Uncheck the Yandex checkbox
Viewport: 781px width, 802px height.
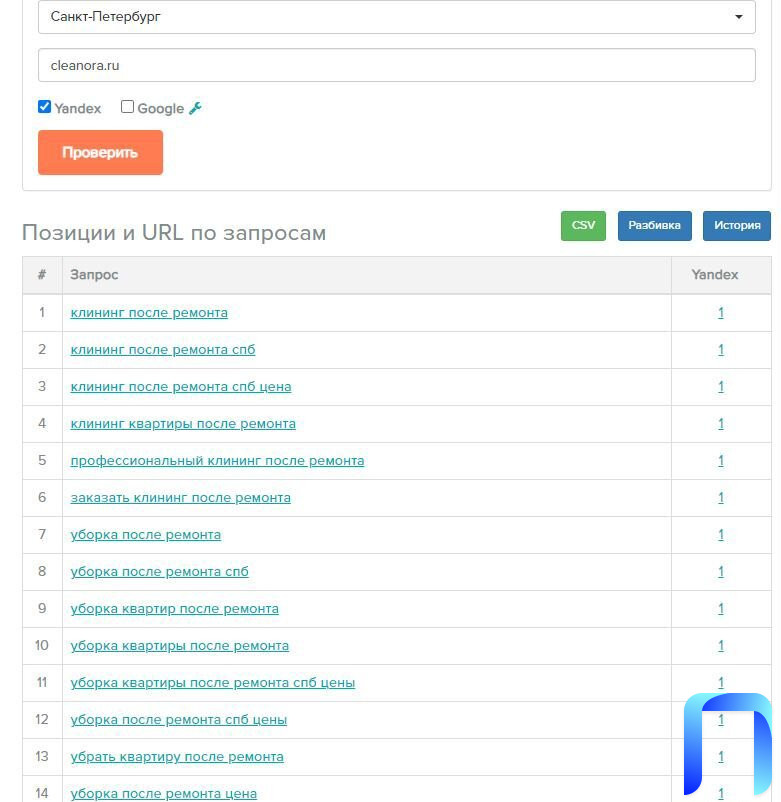pyautogui.click(x=44, y=106)
